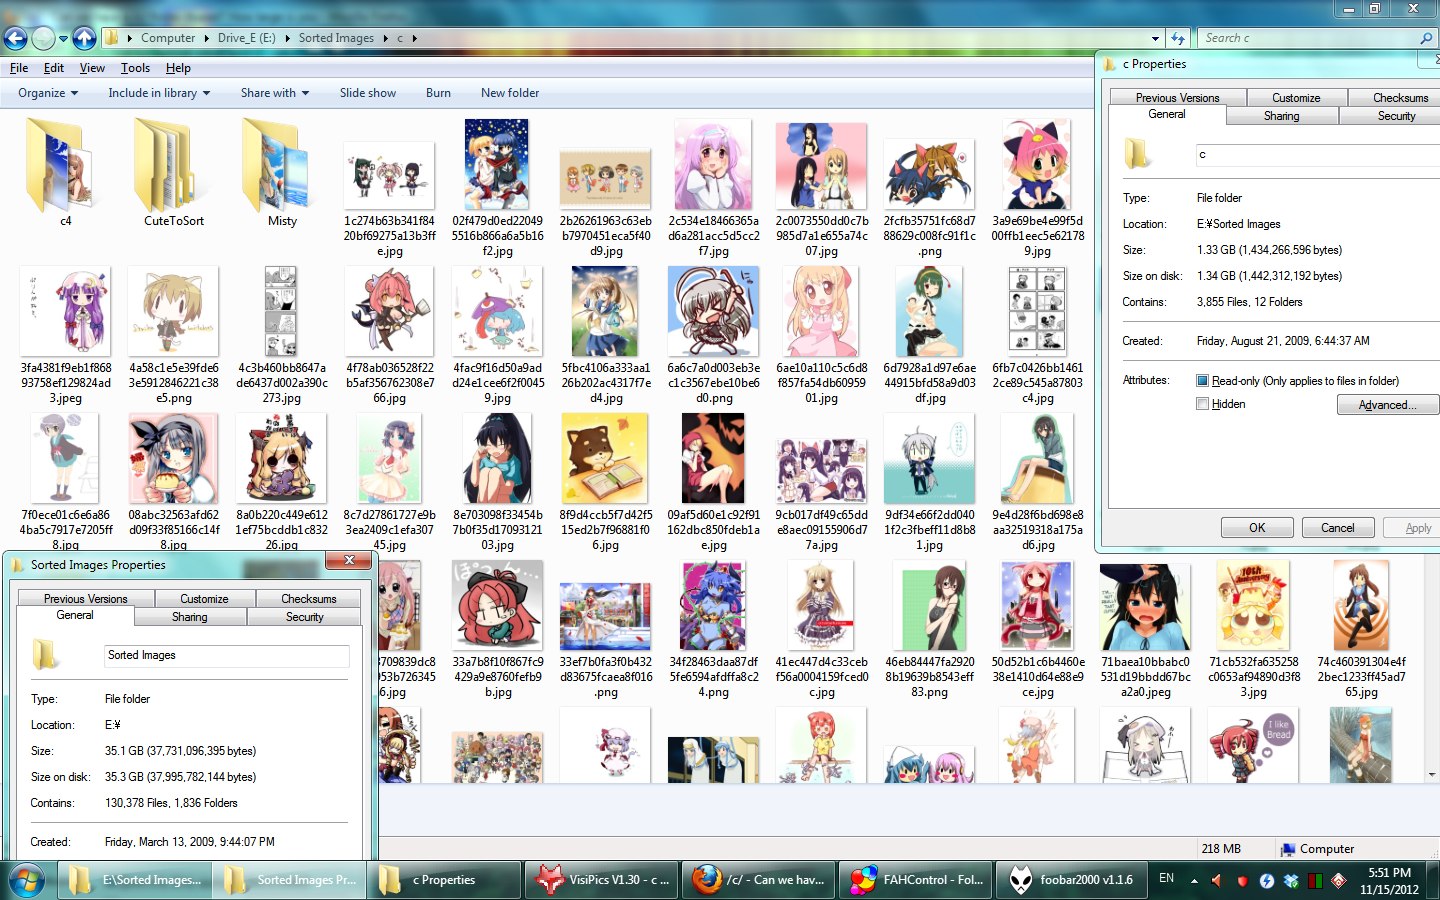Expand the arrow after Computer in breadcrumb
Image resolution: width=1440 pixels, height=900 pixels.
pos(207,38)
